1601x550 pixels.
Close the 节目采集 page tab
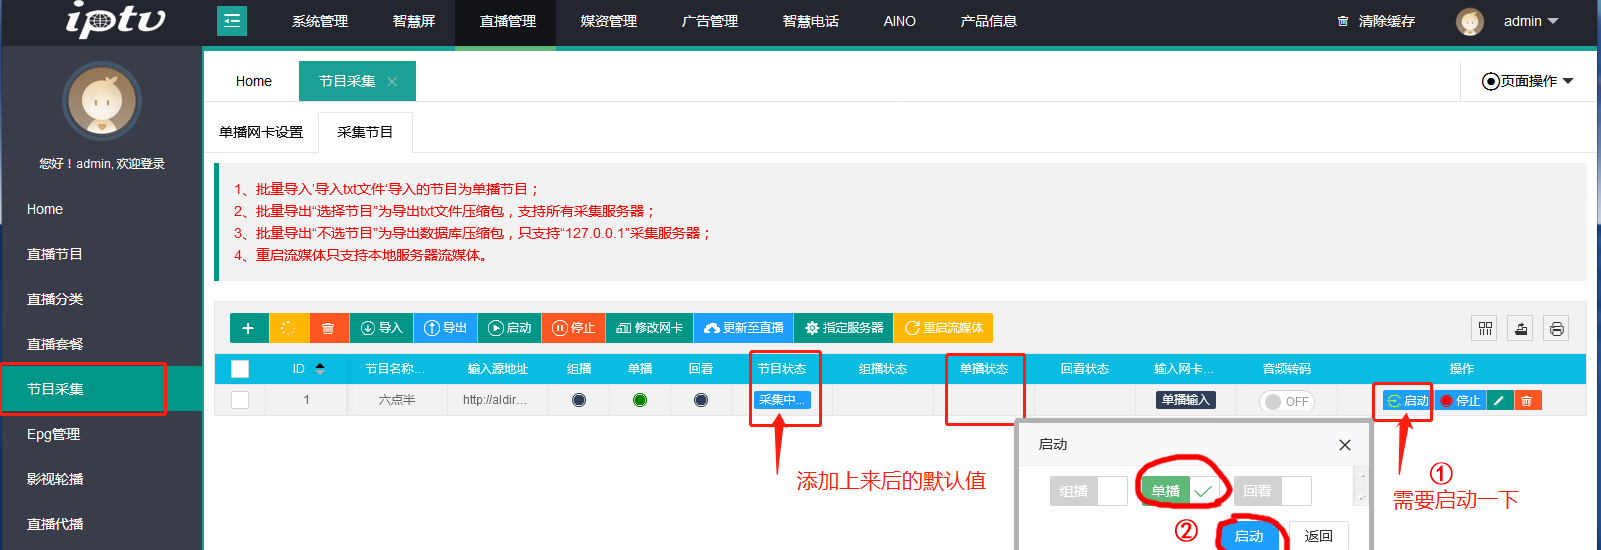coord(392,82)
